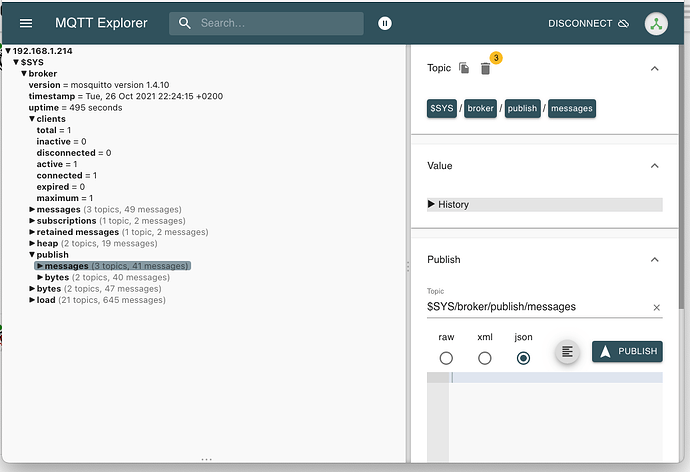Viewport: 690px width, 472px height.
Task: Expand the load tree node
Action: (x=32, y=300)
